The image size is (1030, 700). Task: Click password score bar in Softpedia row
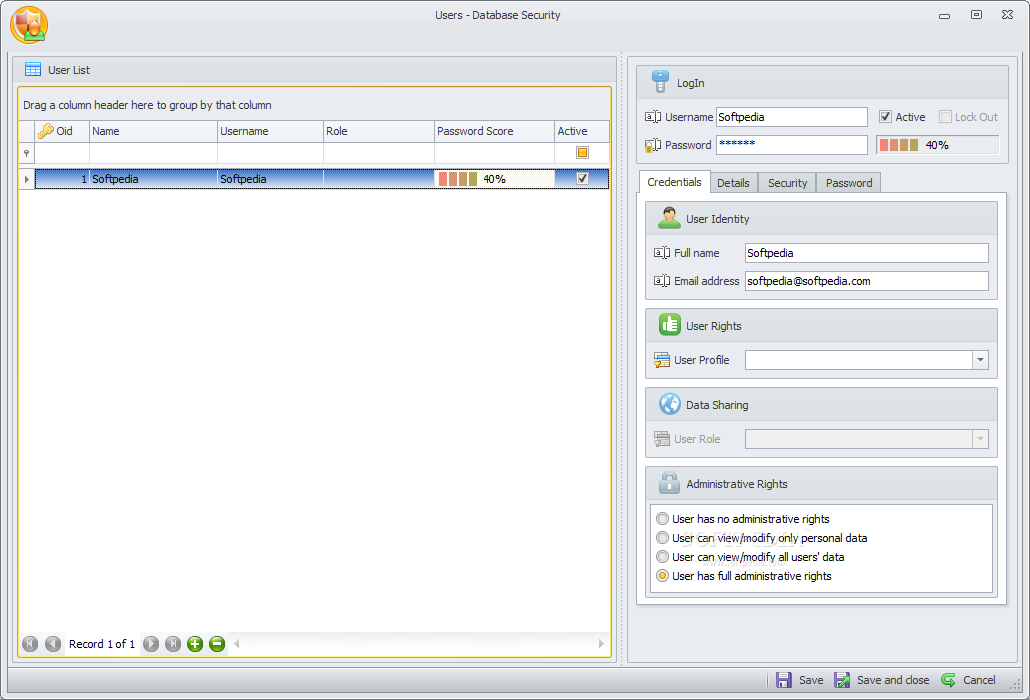[494, 179]
